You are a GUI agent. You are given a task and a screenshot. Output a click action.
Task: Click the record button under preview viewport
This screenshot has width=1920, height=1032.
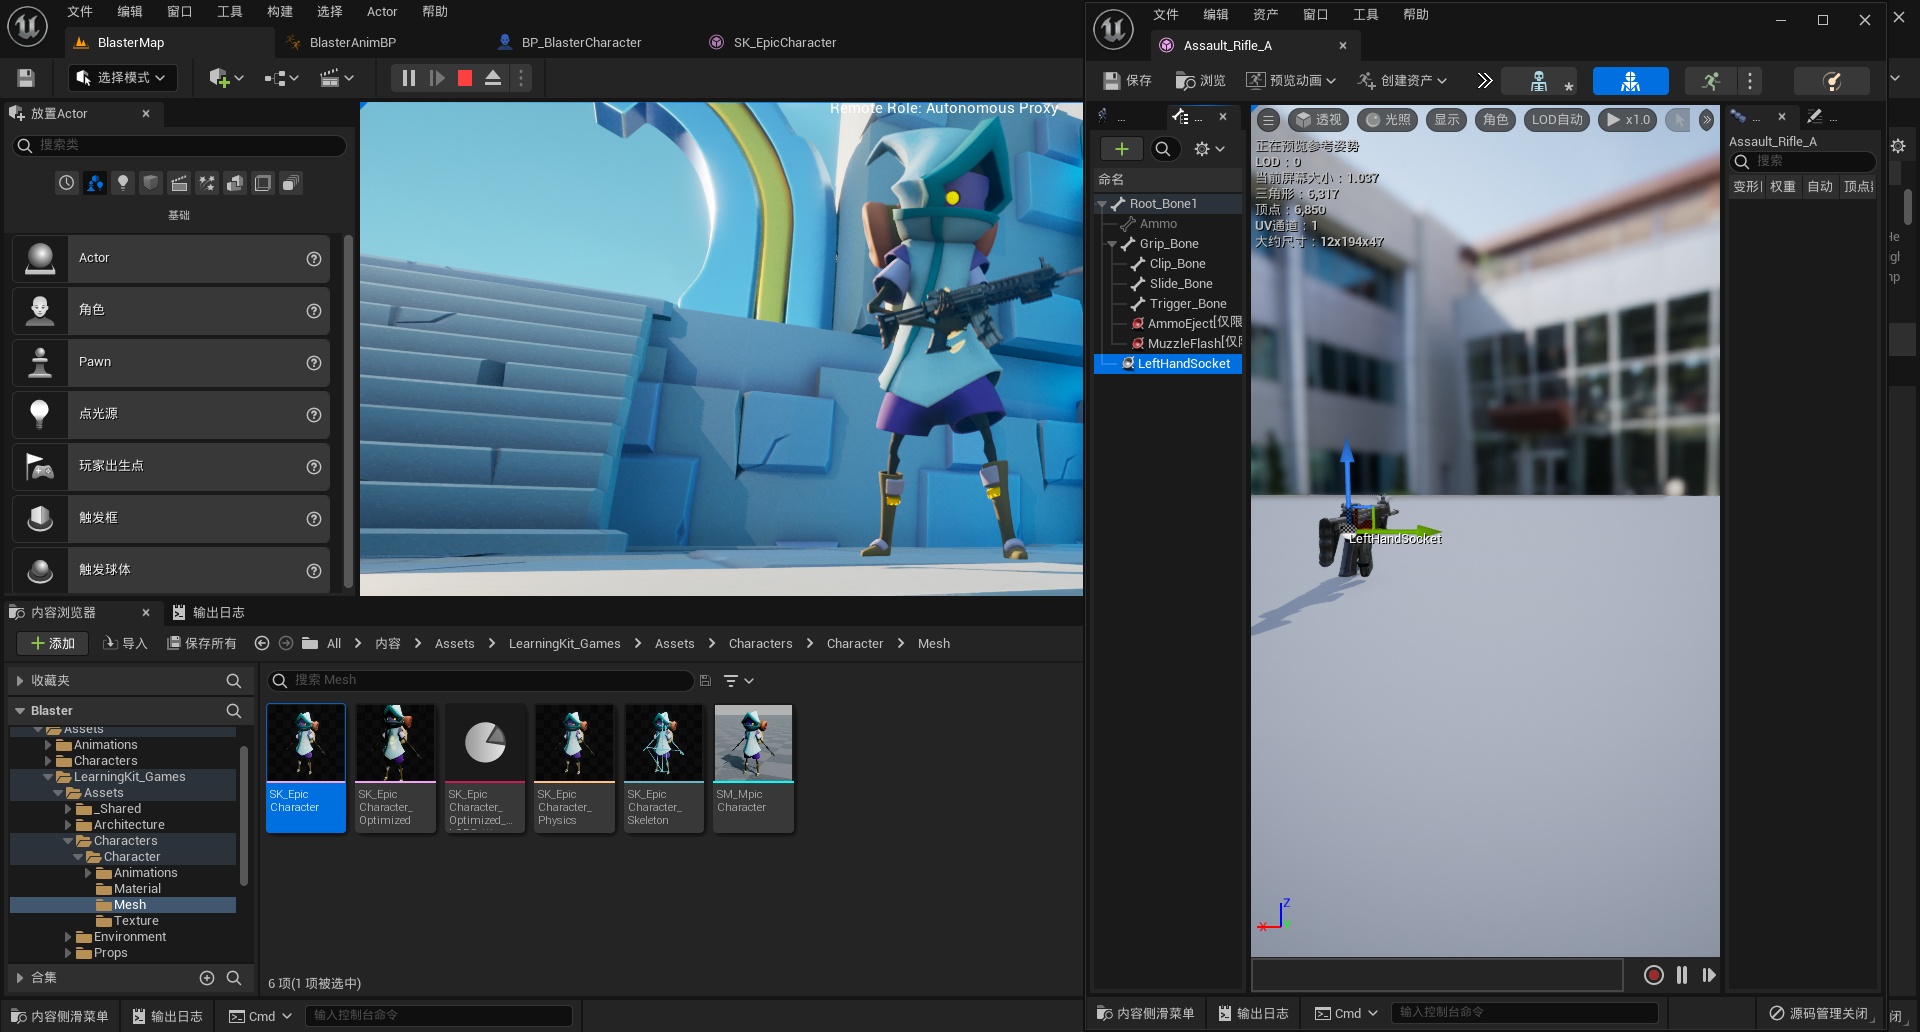(1653, 975)
